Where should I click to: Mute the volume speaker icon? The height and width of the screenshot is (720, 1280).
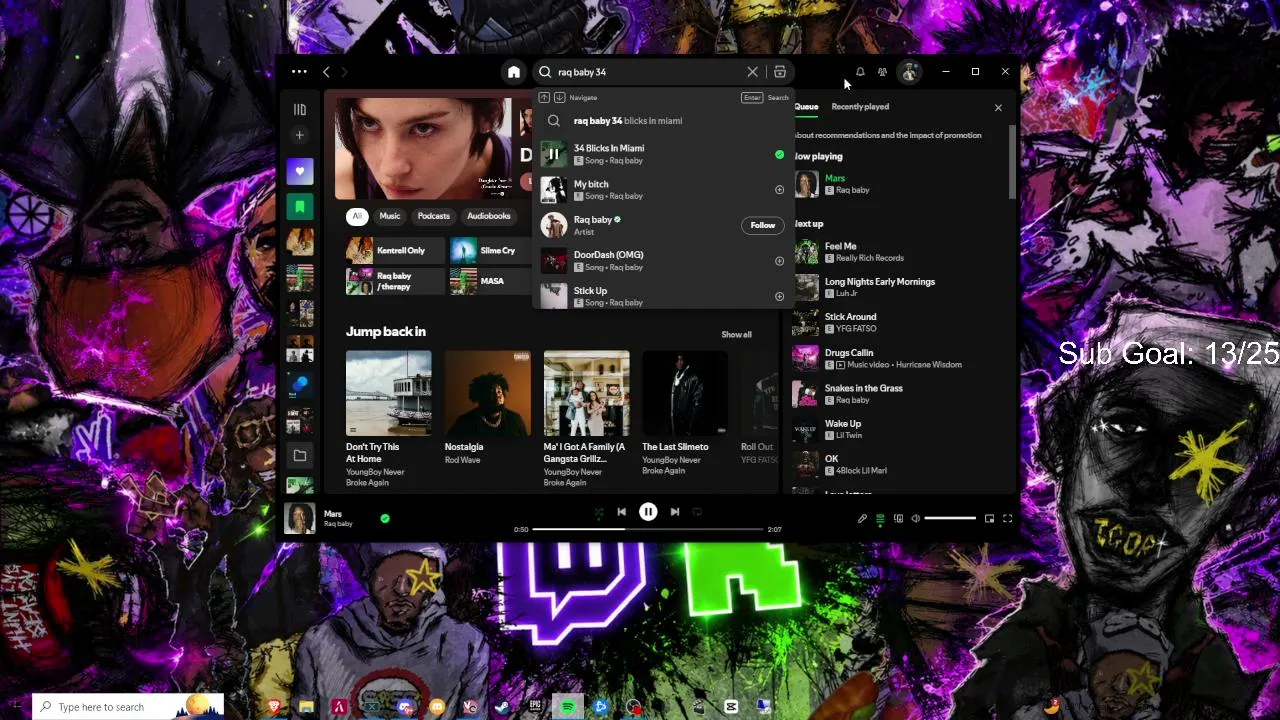click(x=915, y=519)
